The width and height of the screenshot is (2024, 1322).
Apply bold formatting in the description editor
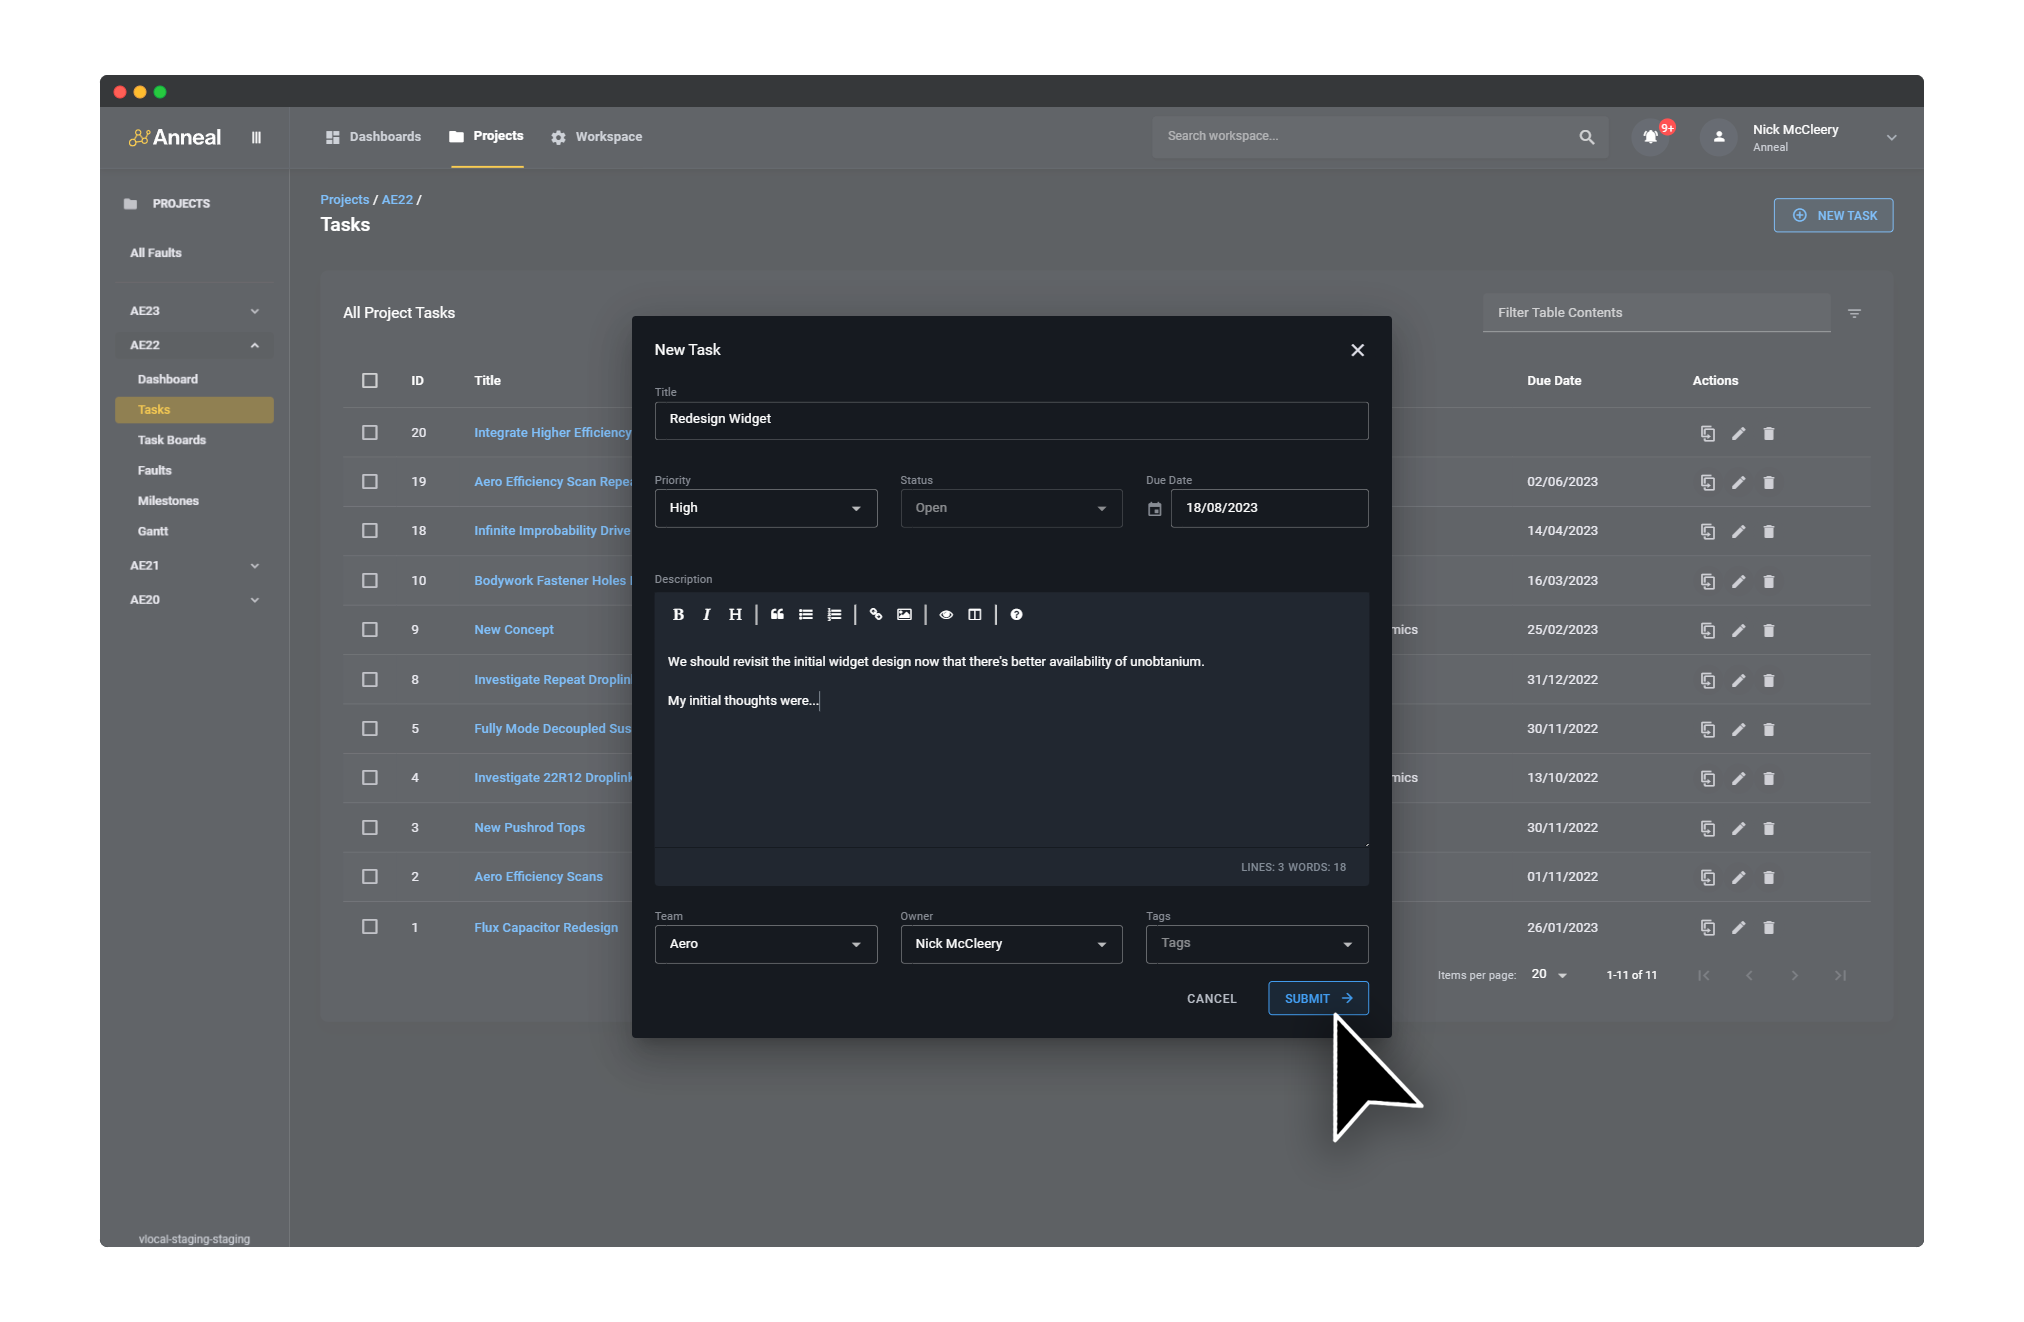pos(679,614)
